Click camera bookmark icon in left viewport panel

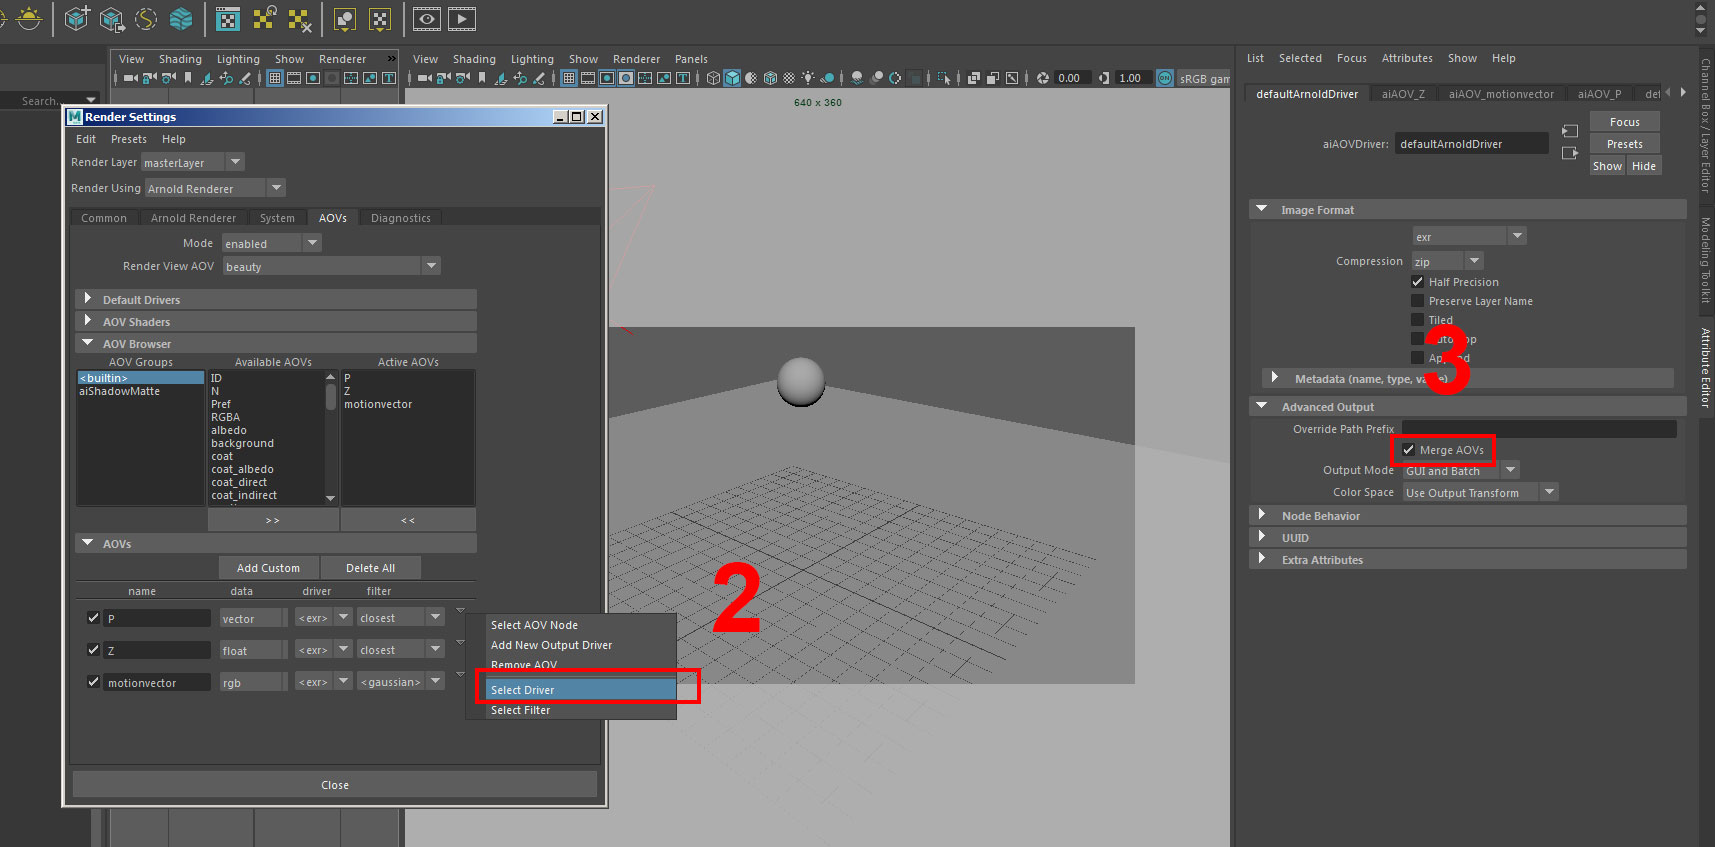coord(188,78)
